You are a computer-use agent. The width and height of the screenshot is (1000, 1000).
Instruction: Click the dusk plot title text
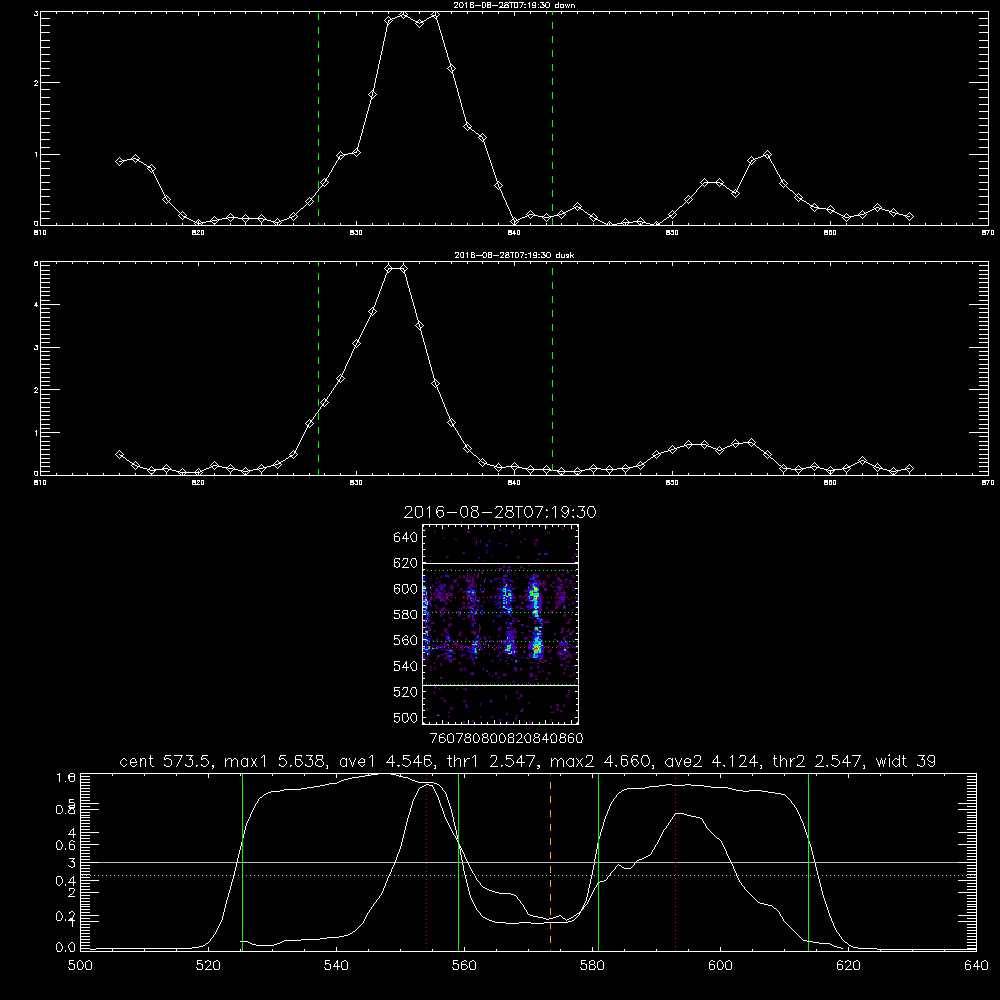tap(514, 255)
